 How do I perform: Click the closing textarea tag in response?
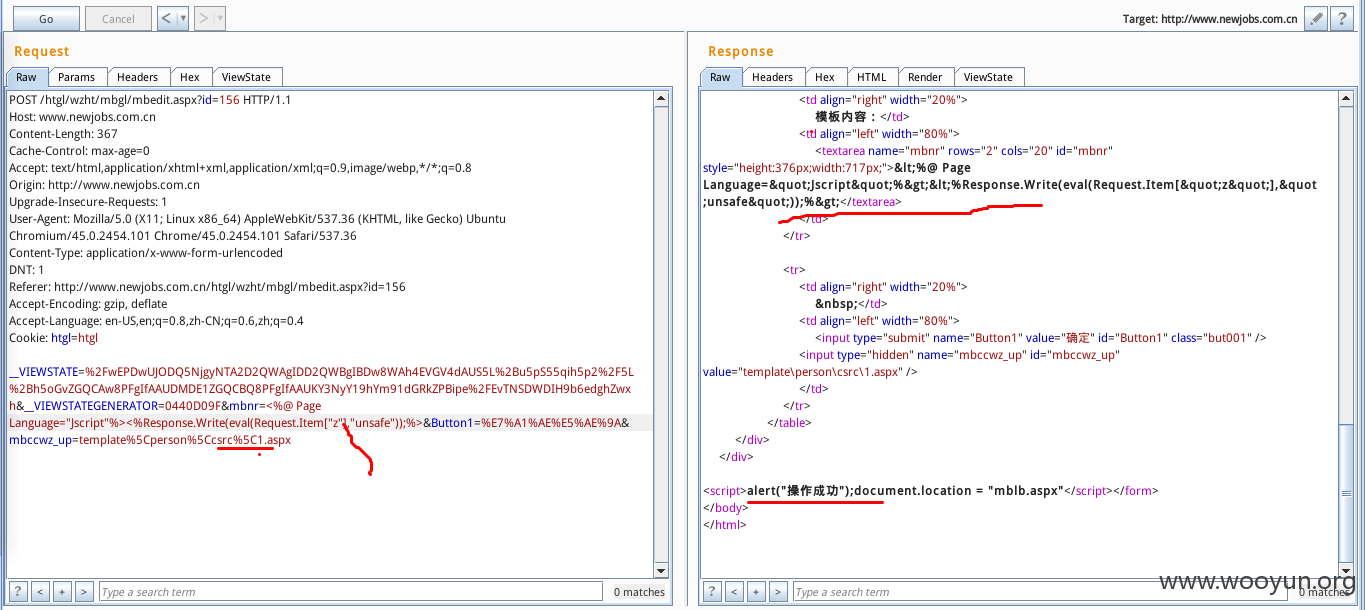(x=869, y=202)
